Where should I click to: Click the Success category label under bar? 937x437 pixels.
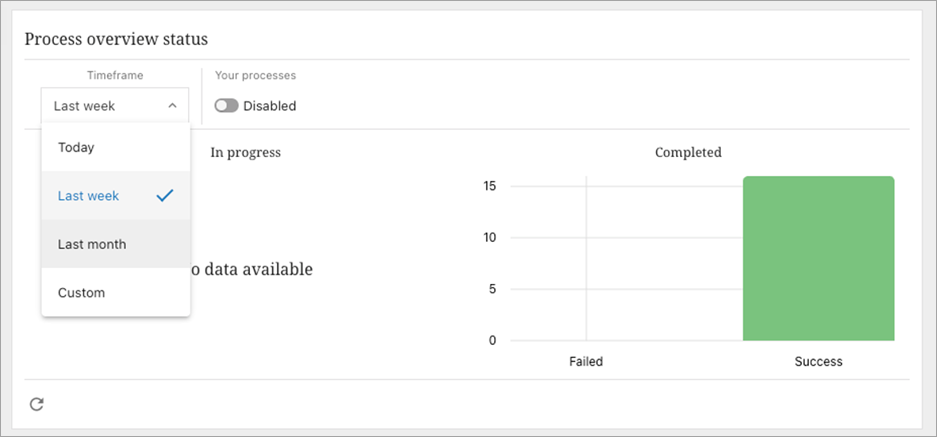click(818, 361)
